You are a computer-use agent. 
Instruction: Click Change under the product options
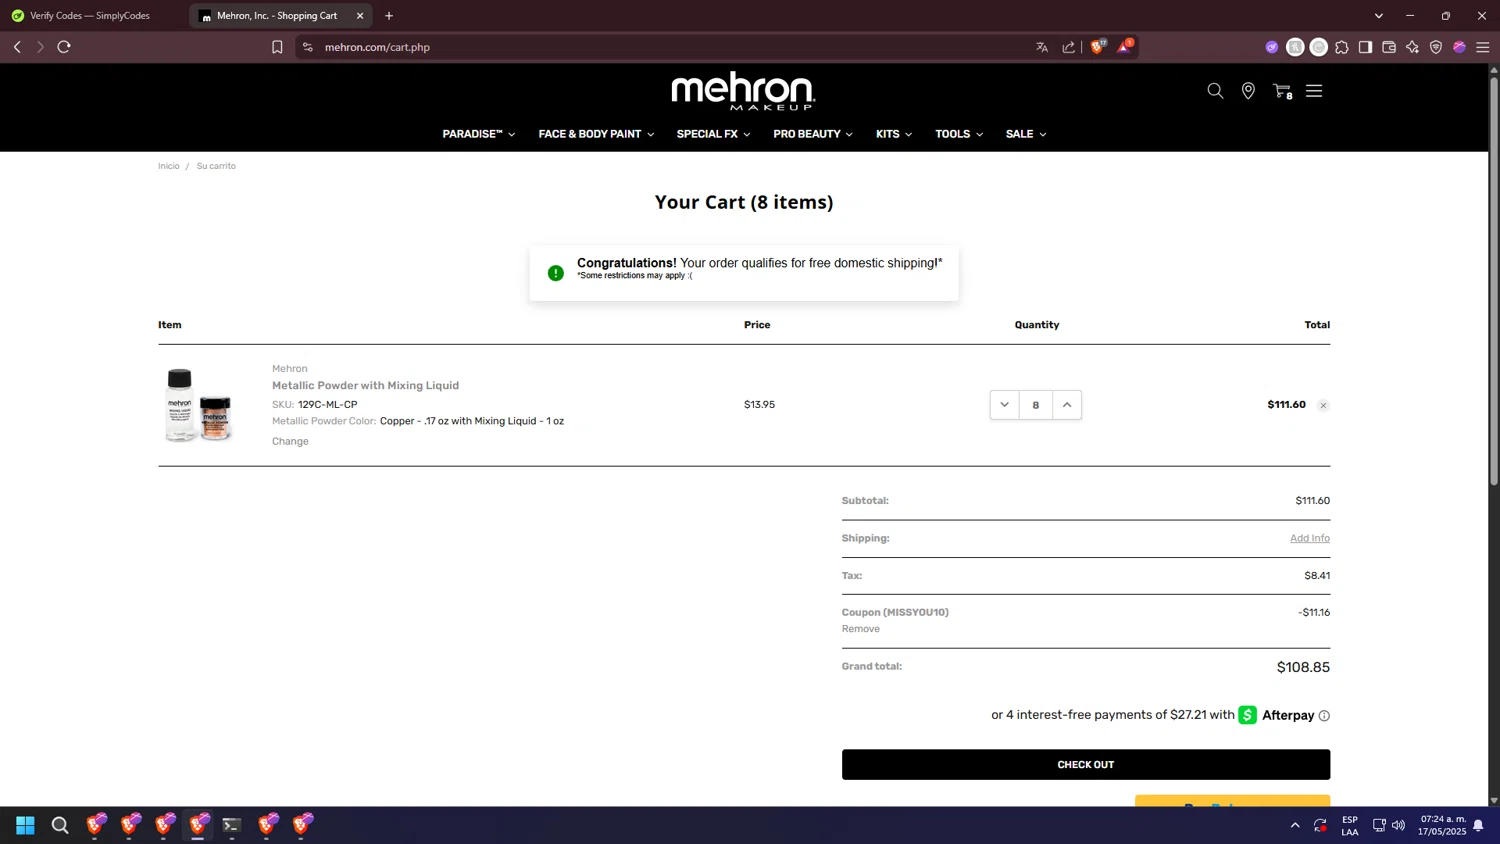290,441
